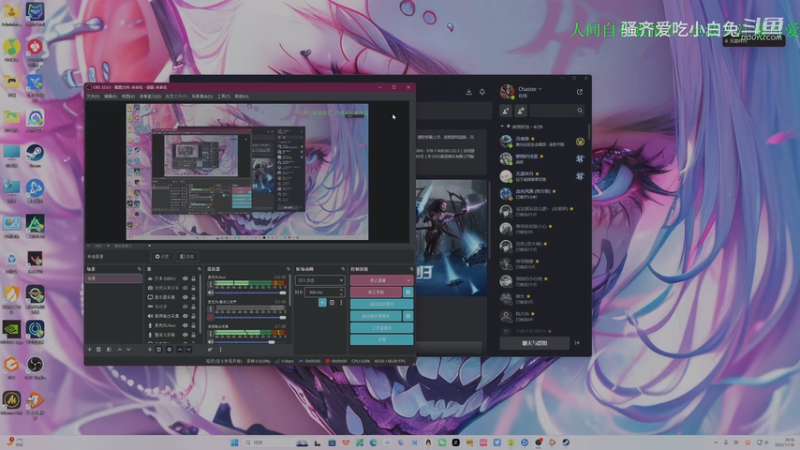The height and width of the screenshot is (450, 800).
Task: Add a new scene transition
Action: pyautogui.click(x=322, y=303)
